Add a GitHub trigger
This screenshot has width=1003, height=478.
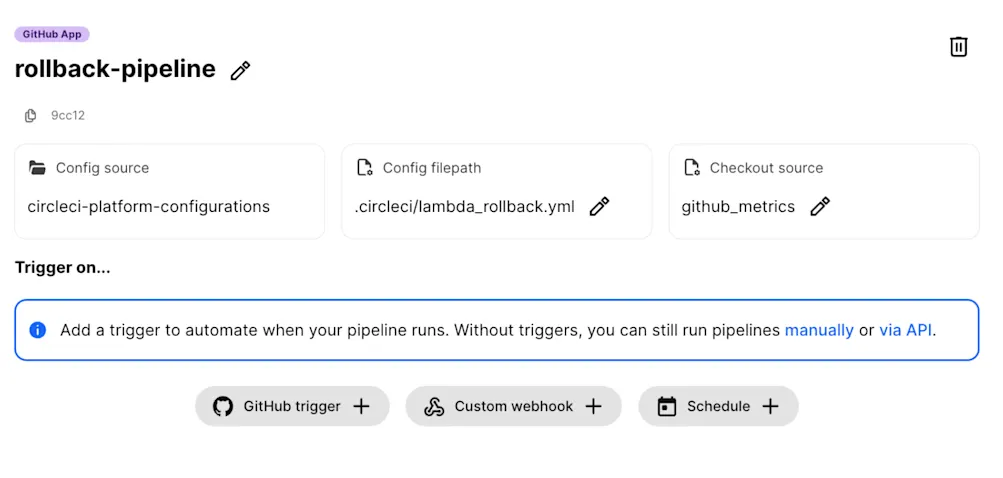pos(292,406)
